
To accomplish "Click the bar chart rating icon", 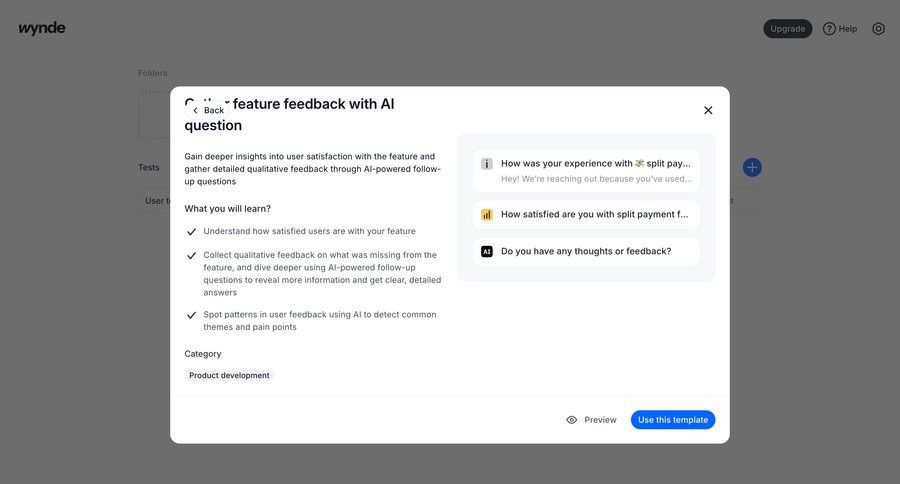I will tap(487, 214).
